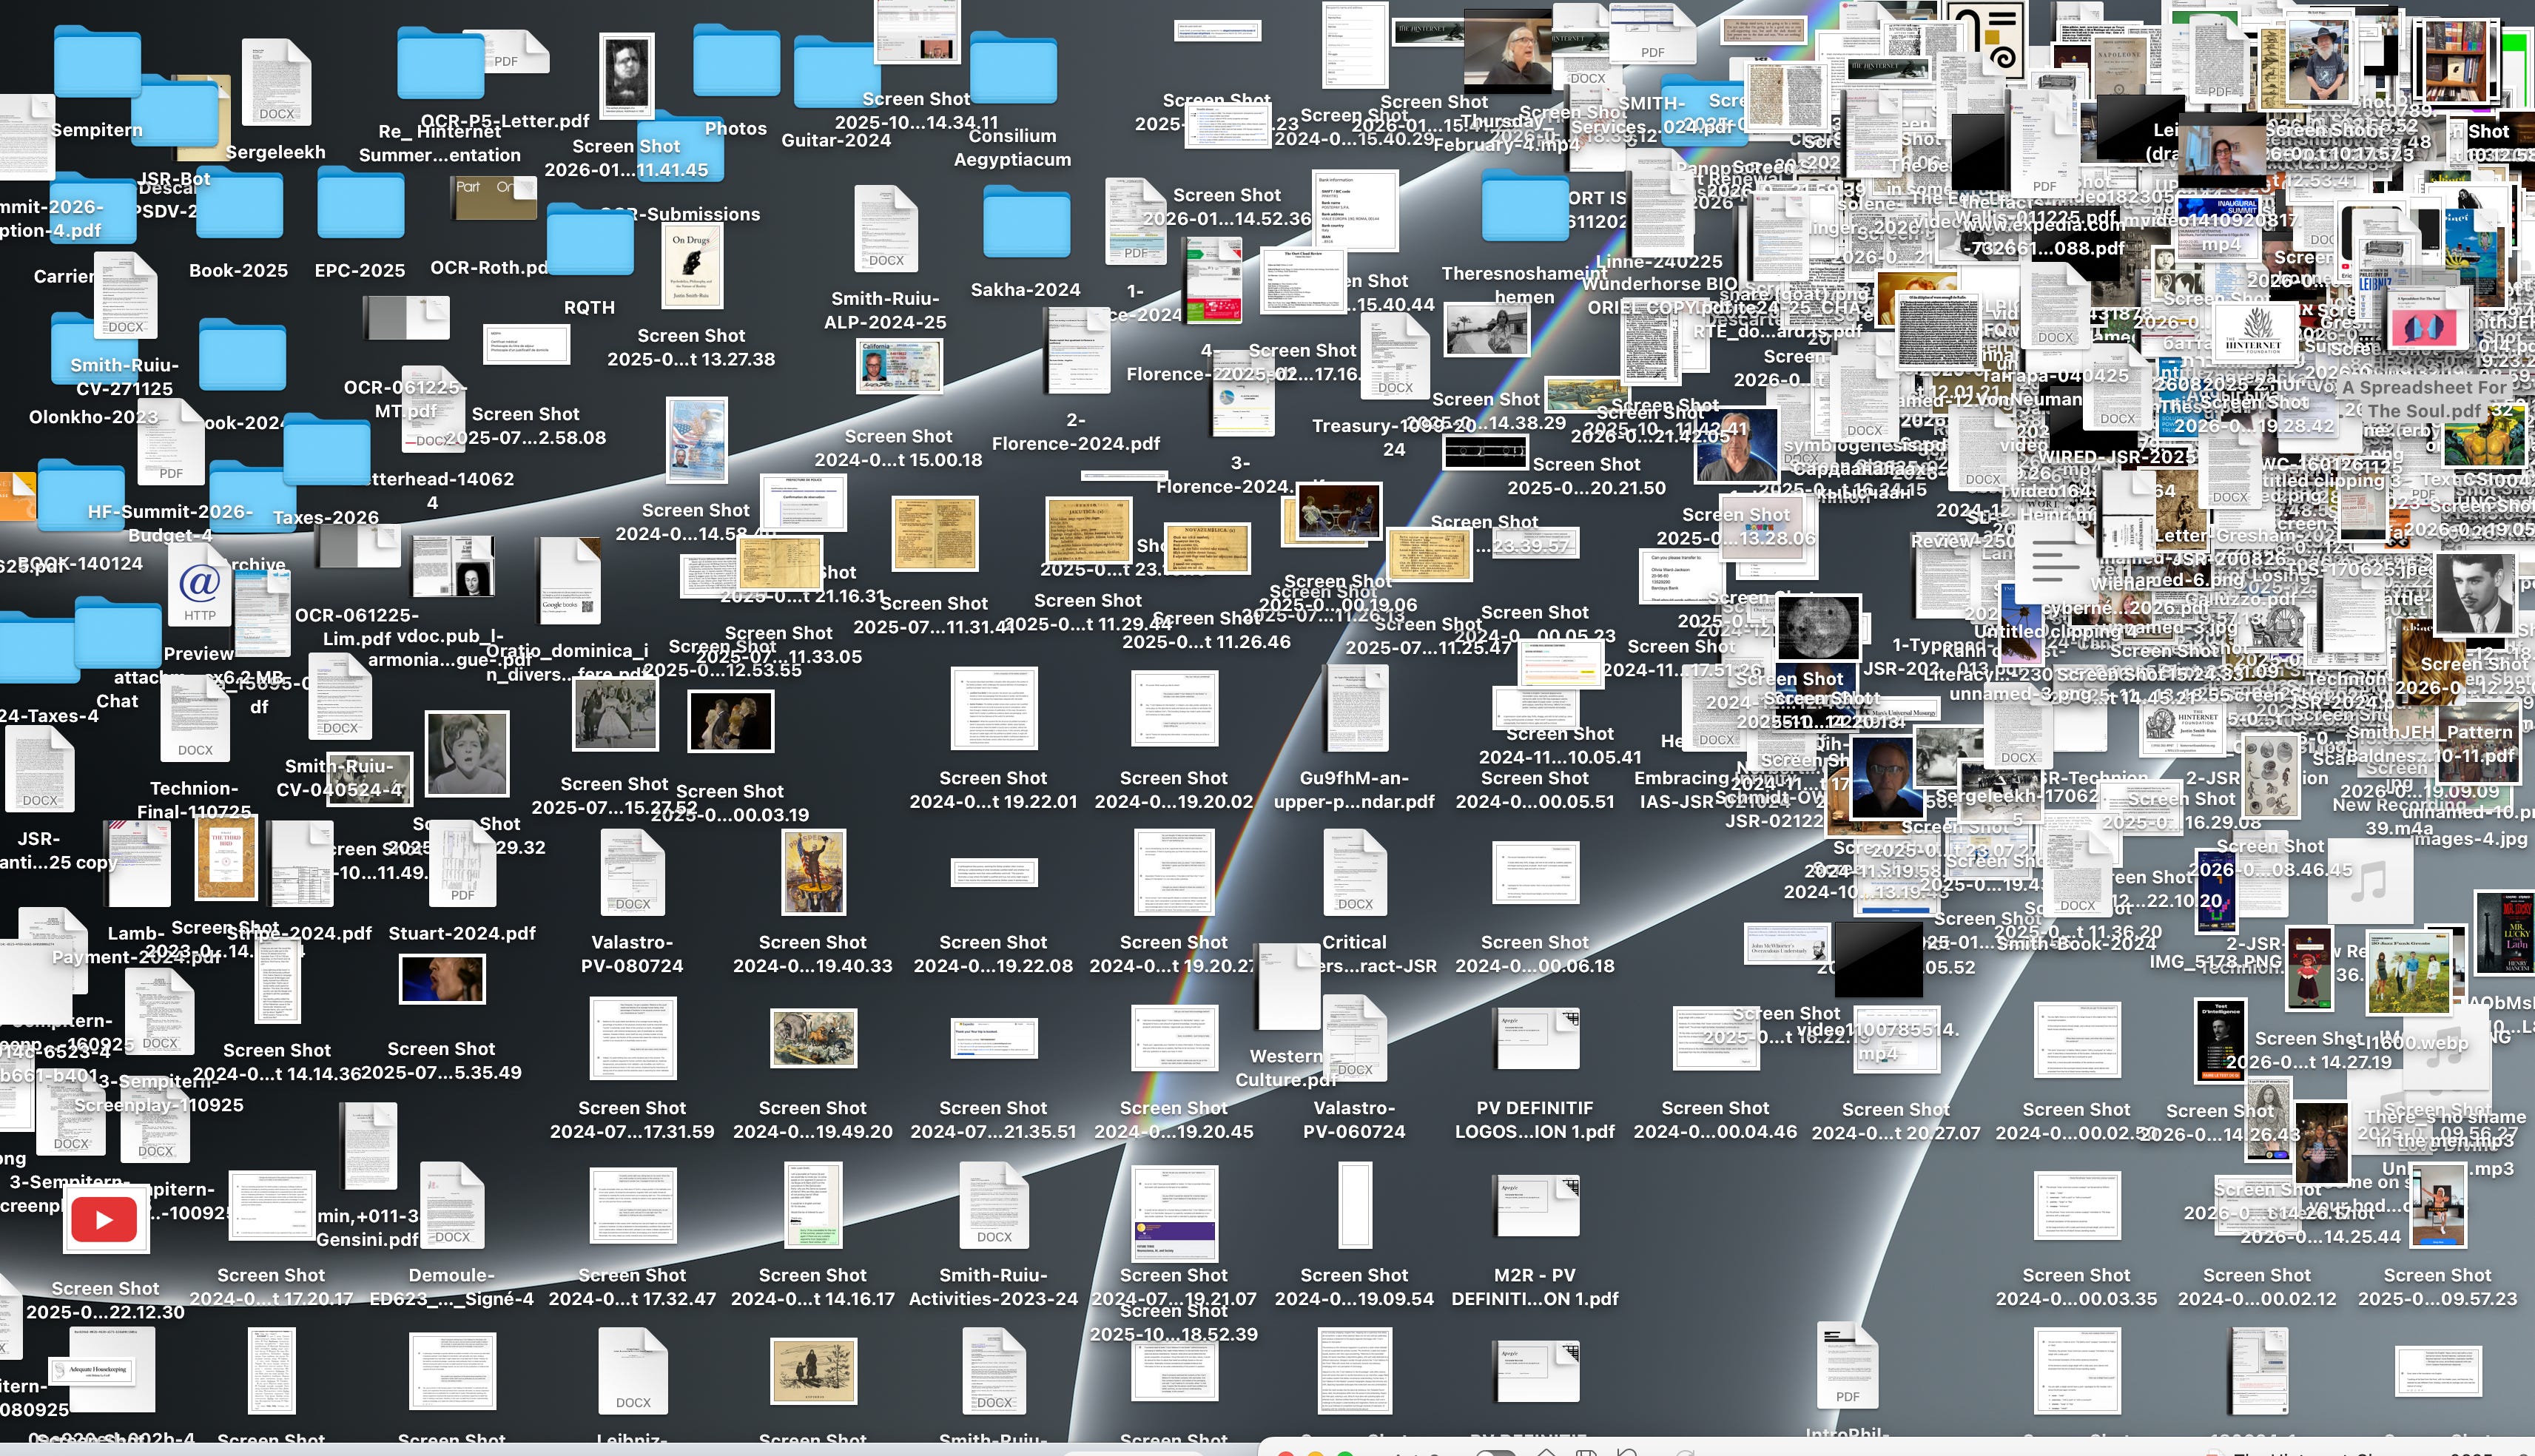Click the California driver license screenshot thumbnail
This screenshot has height=1456, width=2535.
900,367
